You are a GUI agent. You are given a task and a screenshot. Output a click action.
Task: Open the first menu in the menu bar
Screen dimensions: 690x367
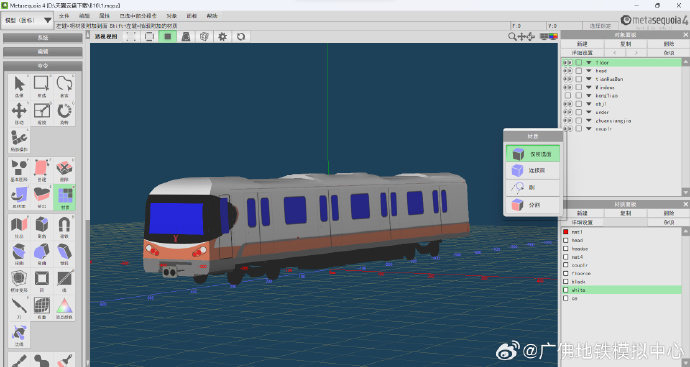[x=64, y=16]
